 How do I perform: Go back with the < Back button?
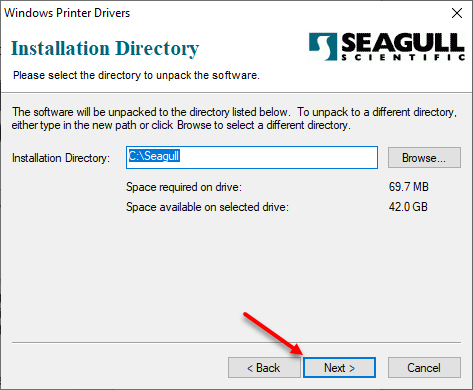[264, 368]
